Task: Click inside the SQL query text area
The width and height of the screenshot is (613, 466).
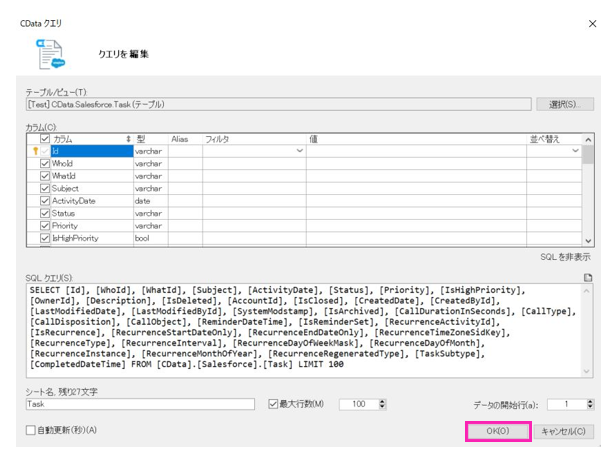Action: pyautogui.click(x=305, y=331)
